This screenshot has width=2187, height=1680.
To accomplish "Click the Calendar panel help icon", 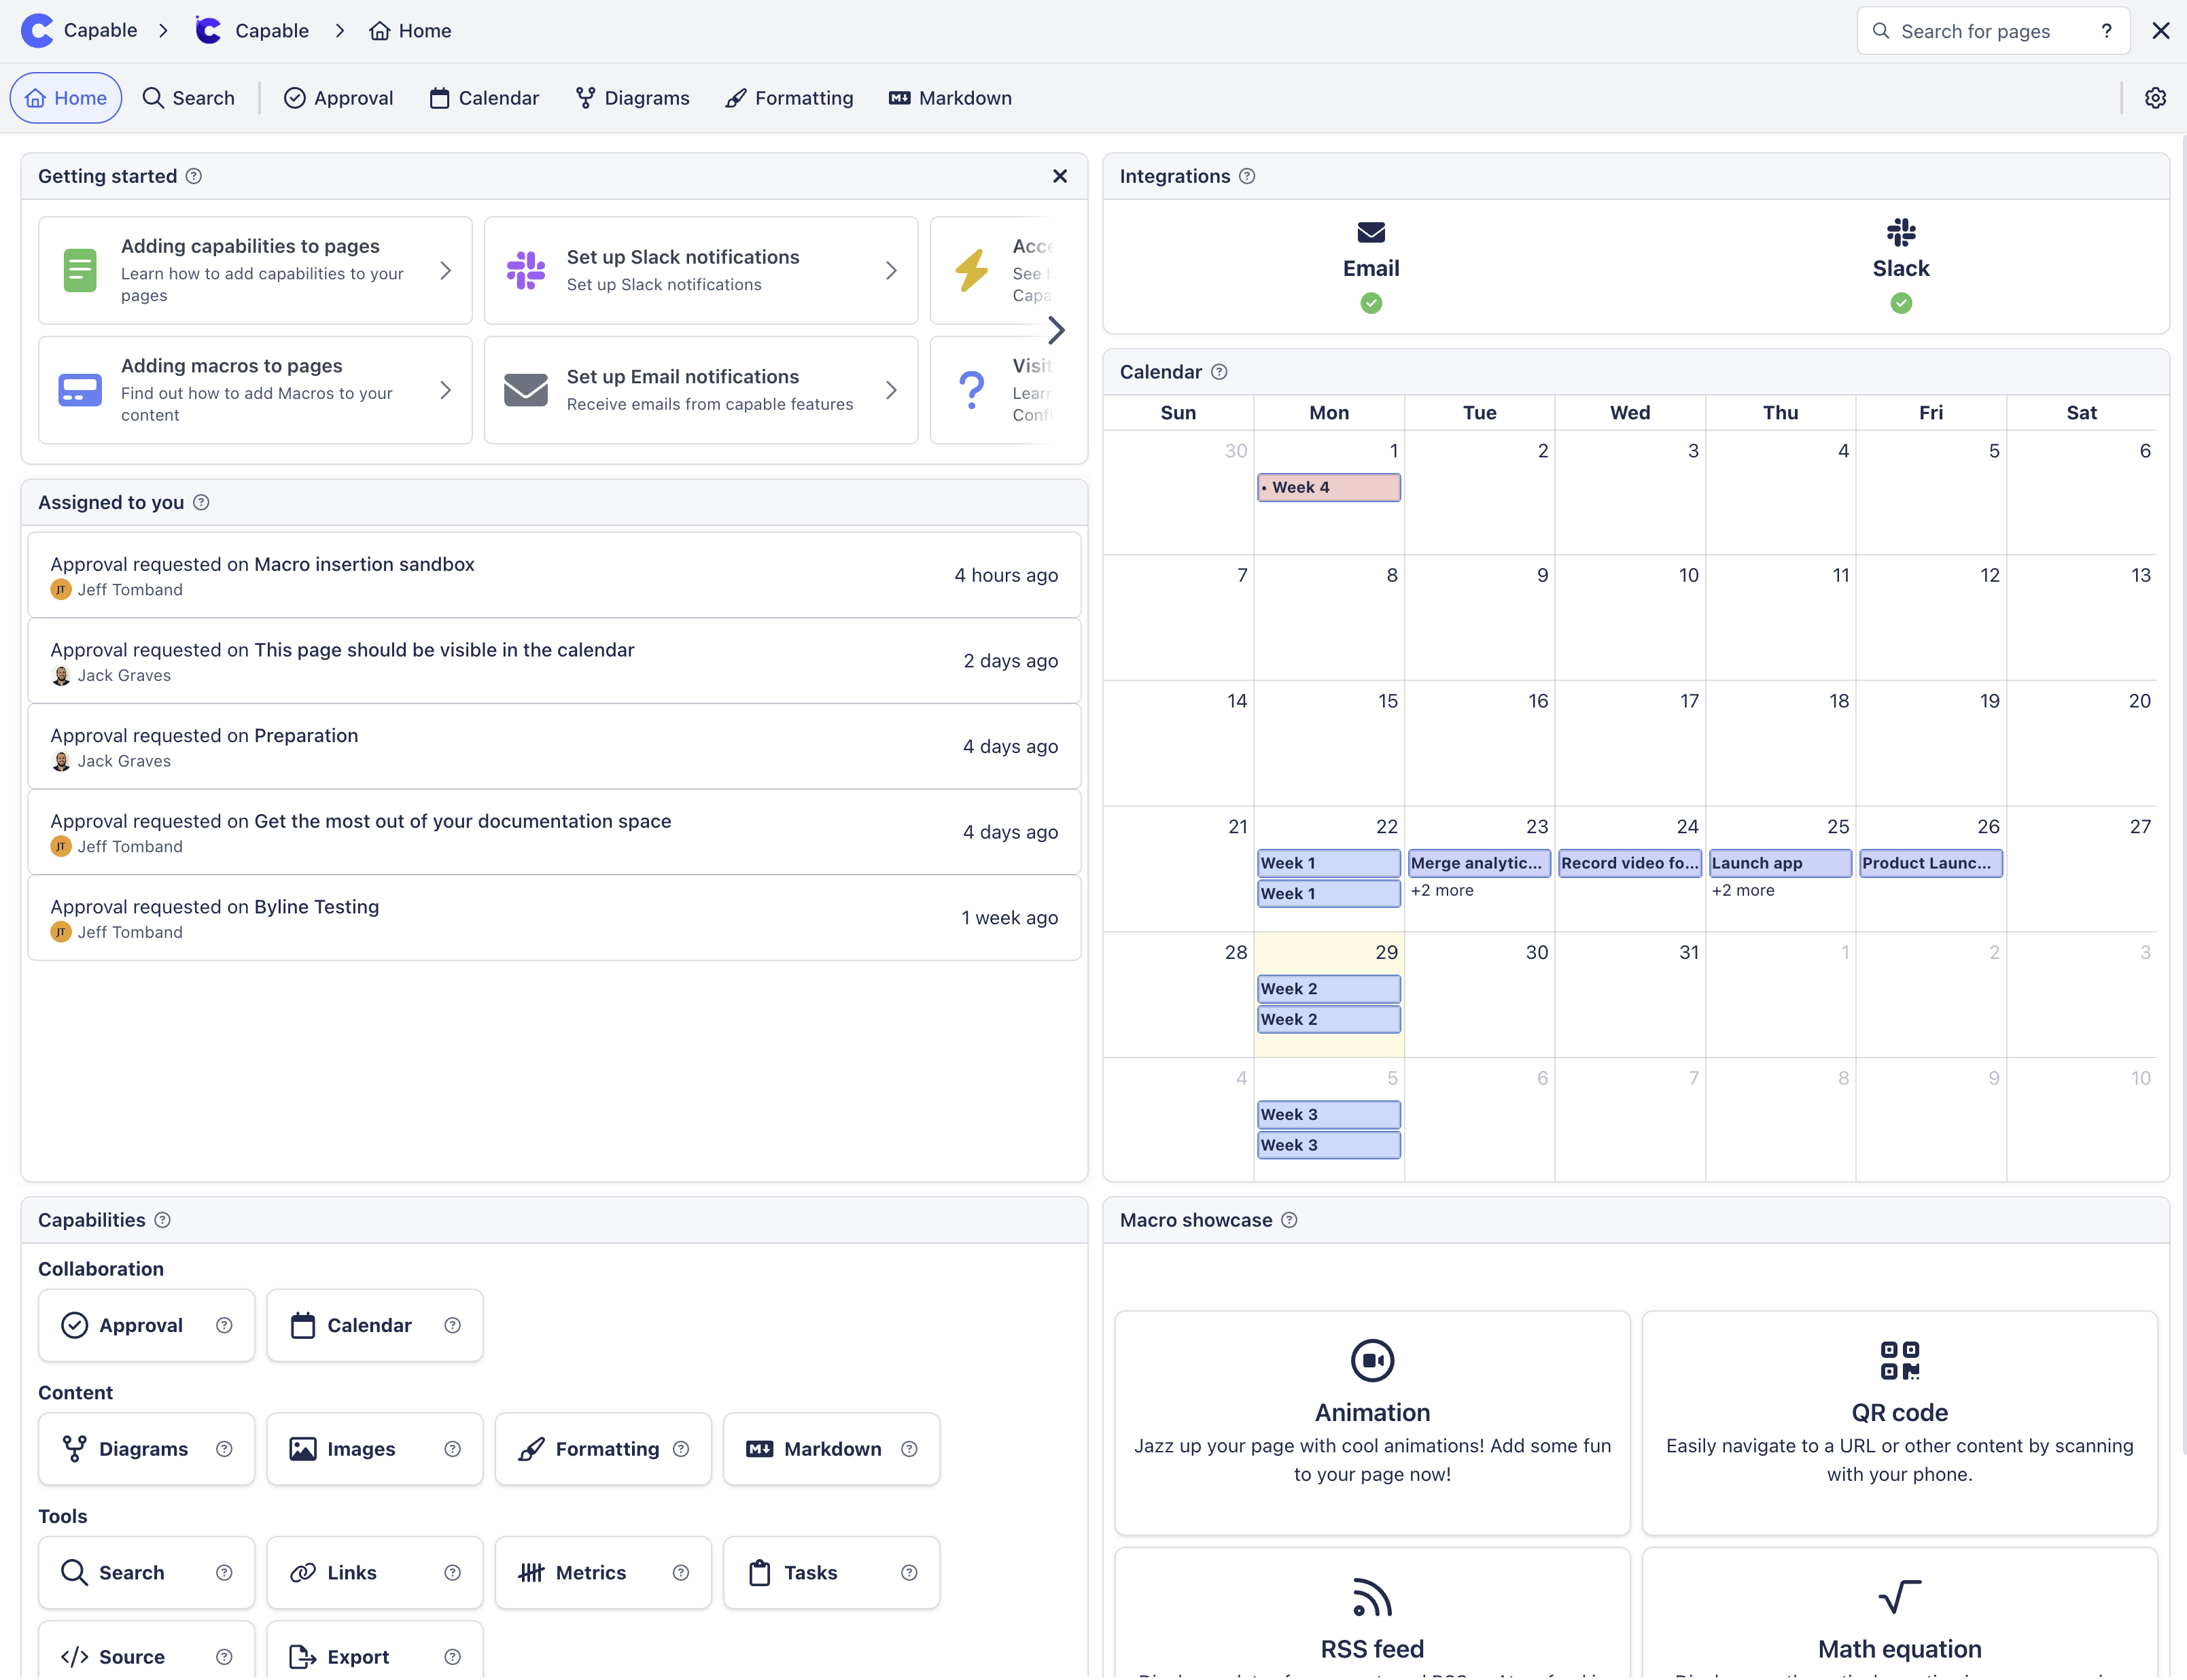I will click(1219, 372).
